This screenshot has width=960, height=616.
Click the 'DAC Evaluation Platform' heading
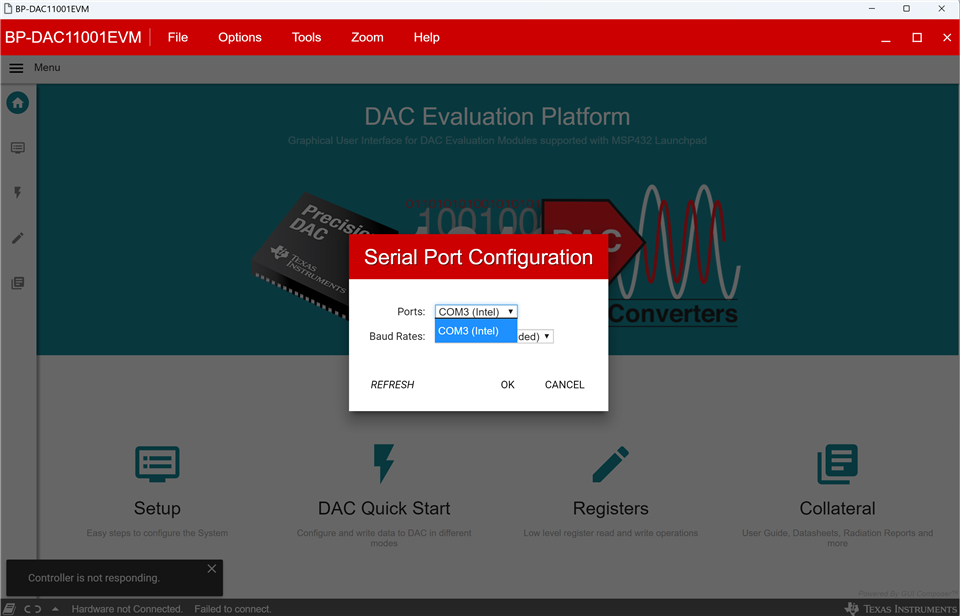(x=497, y=116)
